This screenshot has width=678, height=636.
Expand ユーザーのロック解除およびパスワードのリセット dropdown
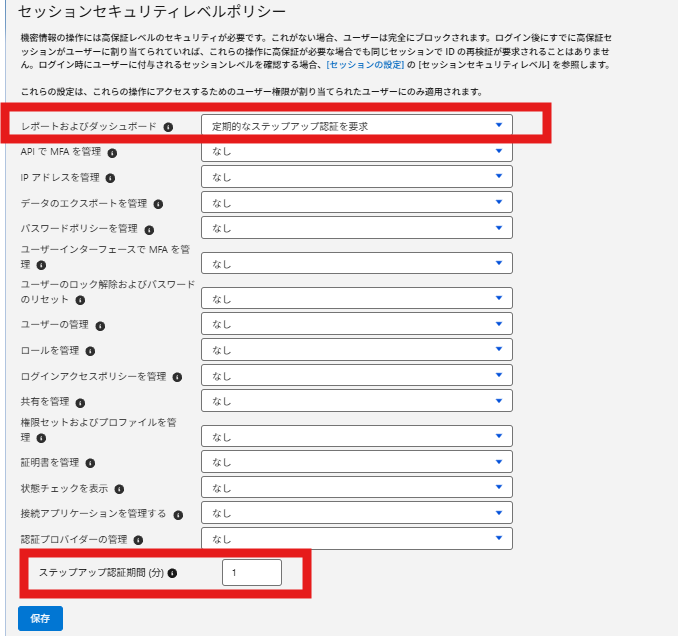357,298
